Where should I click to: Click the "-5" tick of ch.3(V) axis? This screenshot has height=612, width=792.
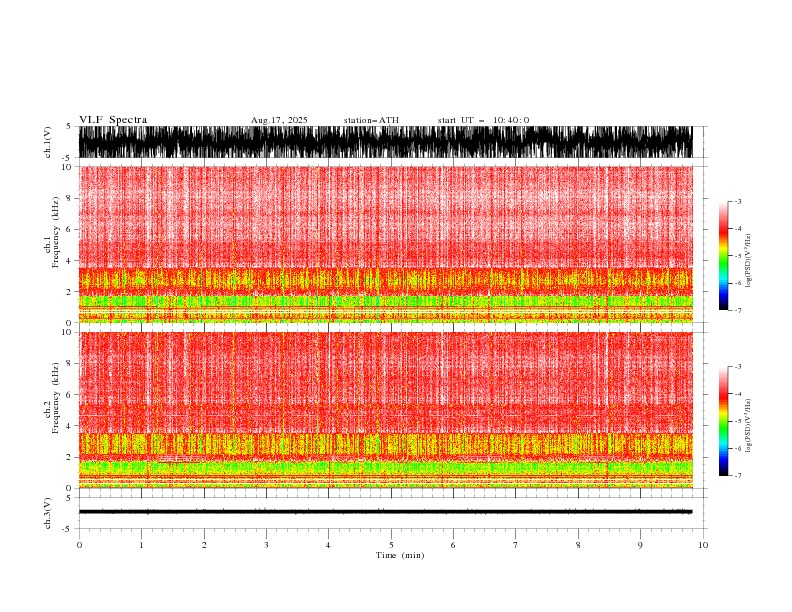point(68,529)
